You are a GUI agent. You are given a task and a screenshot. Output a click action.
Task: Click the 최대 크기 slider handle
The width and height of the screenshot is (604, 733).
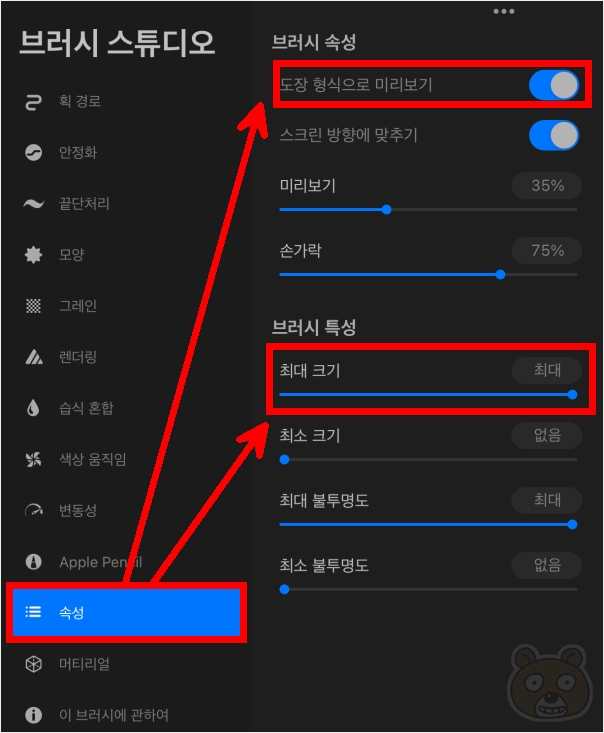[572, 395]
